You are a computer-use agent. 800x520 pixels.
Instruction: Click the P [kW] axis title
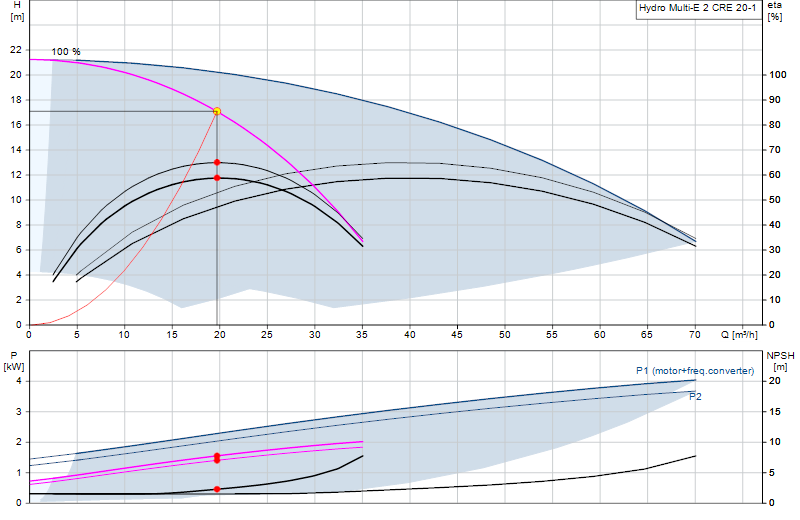click(x=14, y=361)
